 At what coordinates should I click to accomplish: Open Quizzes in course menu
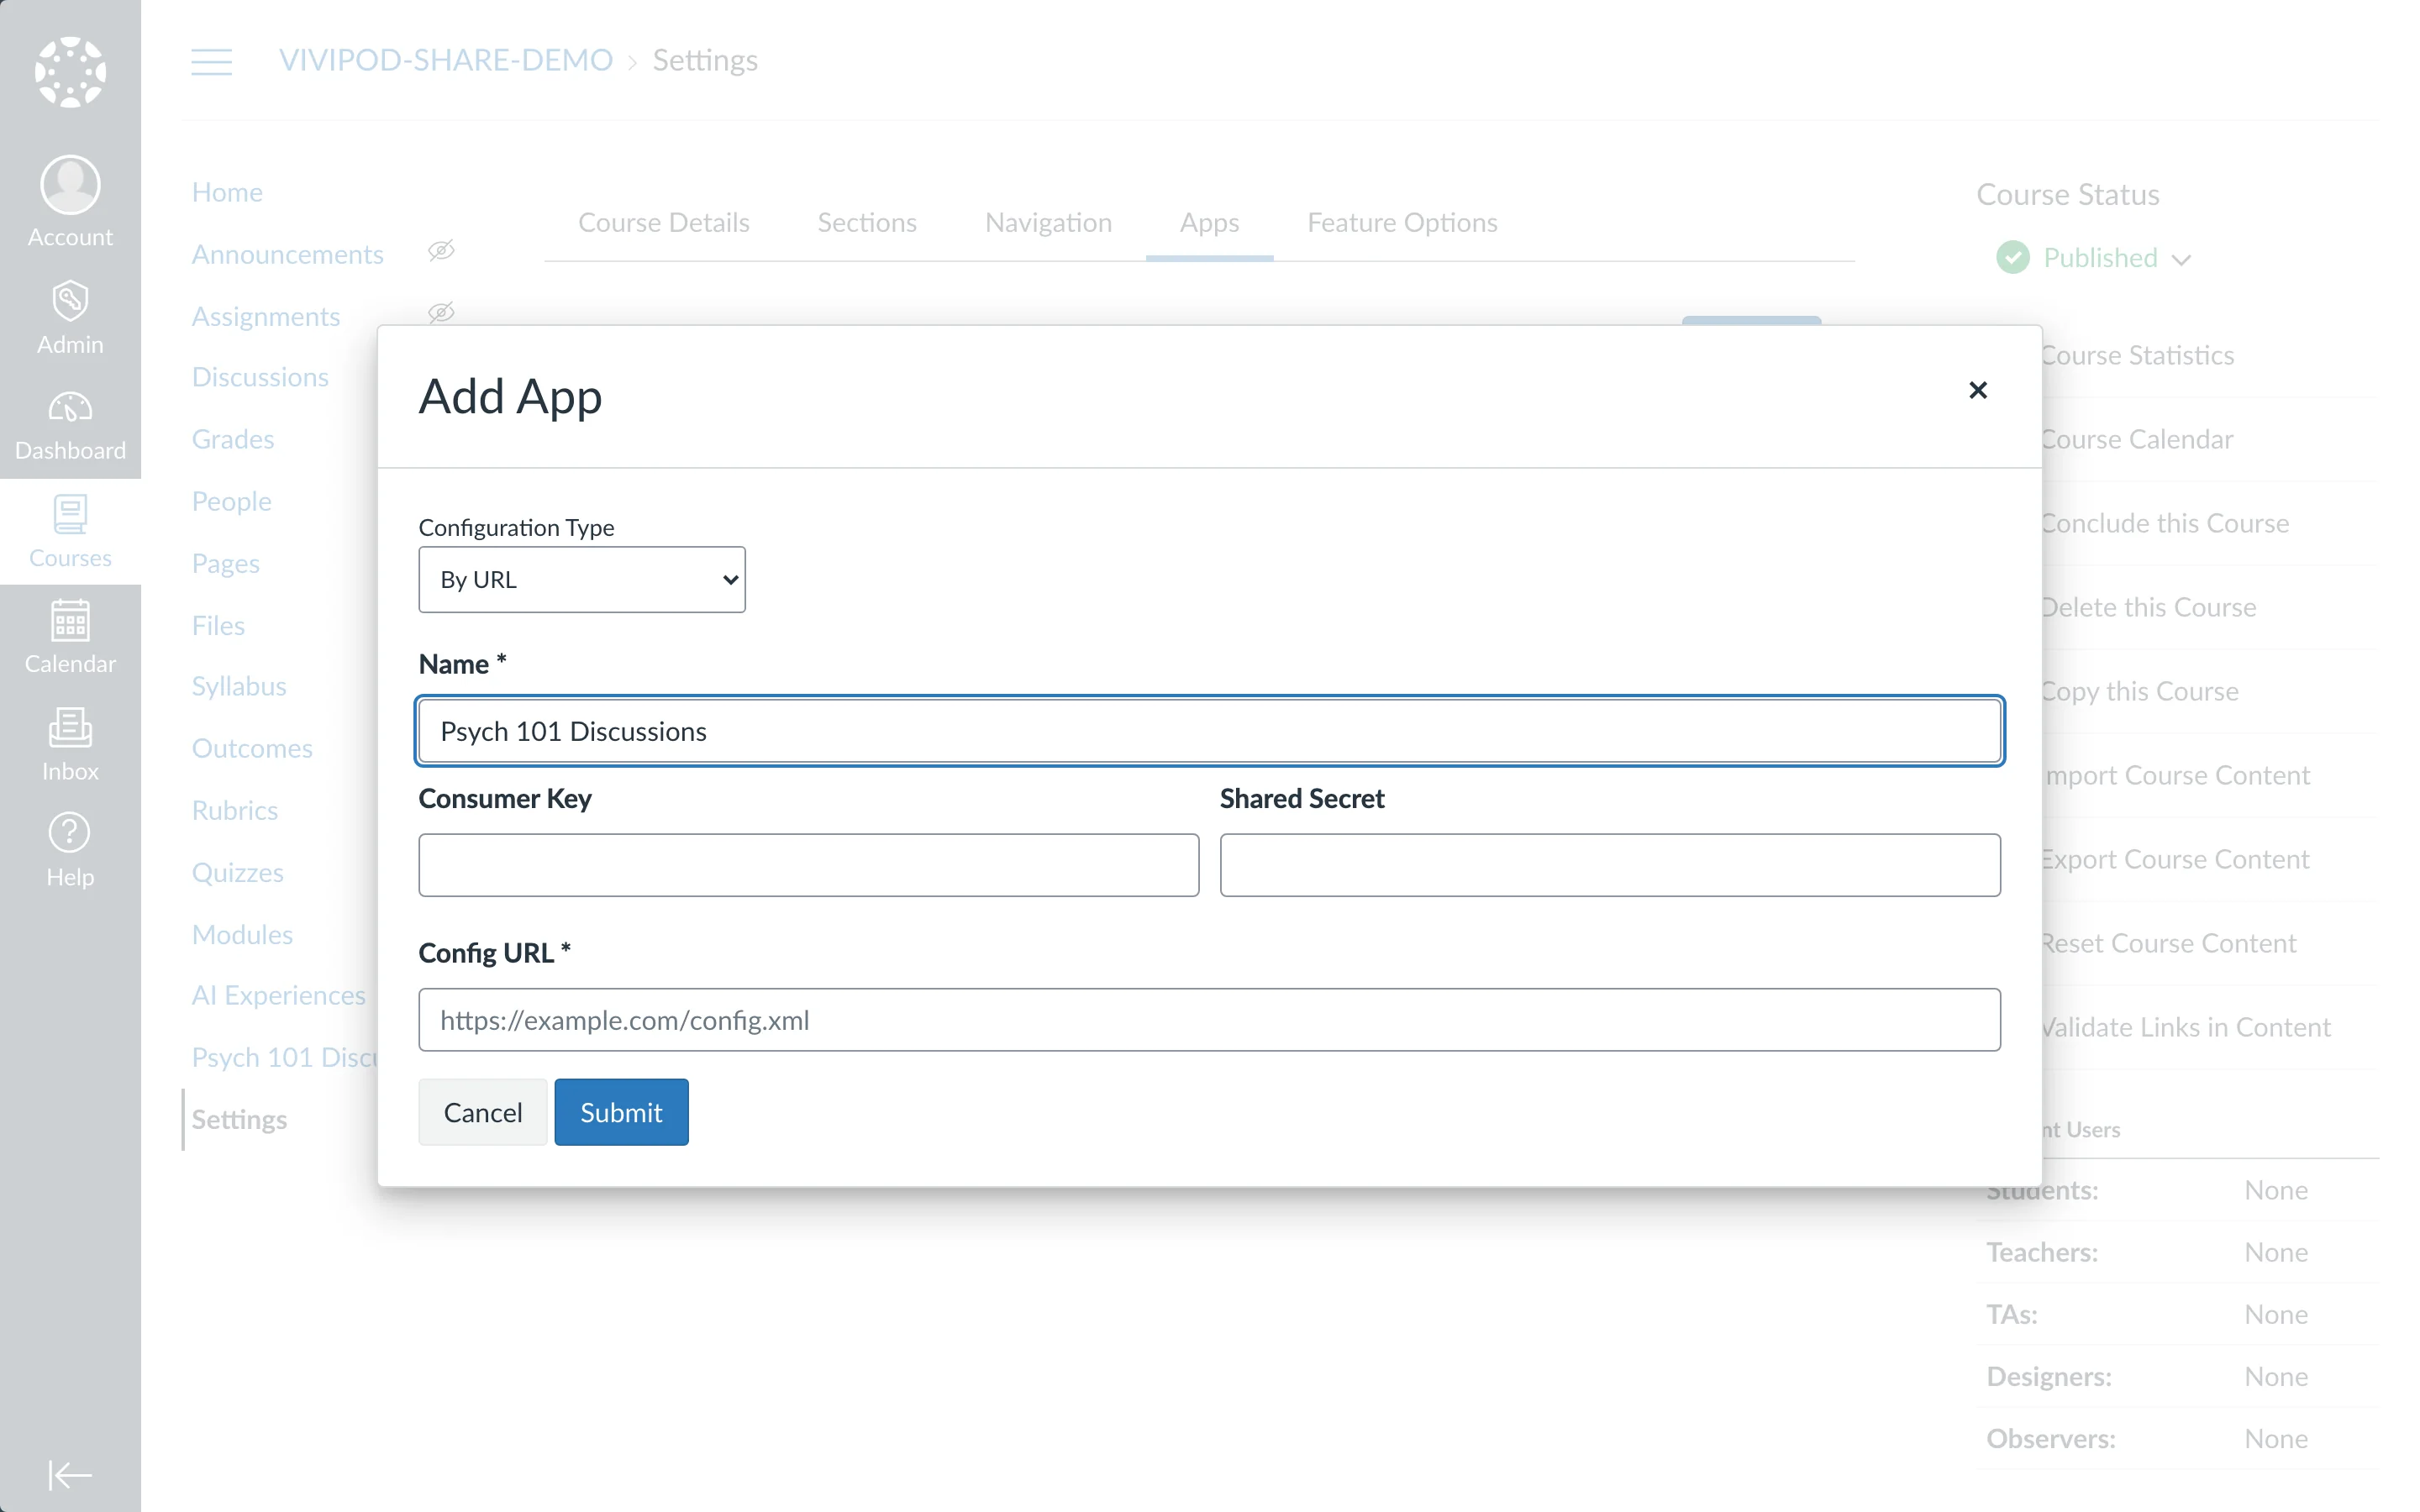click(238, 872)
